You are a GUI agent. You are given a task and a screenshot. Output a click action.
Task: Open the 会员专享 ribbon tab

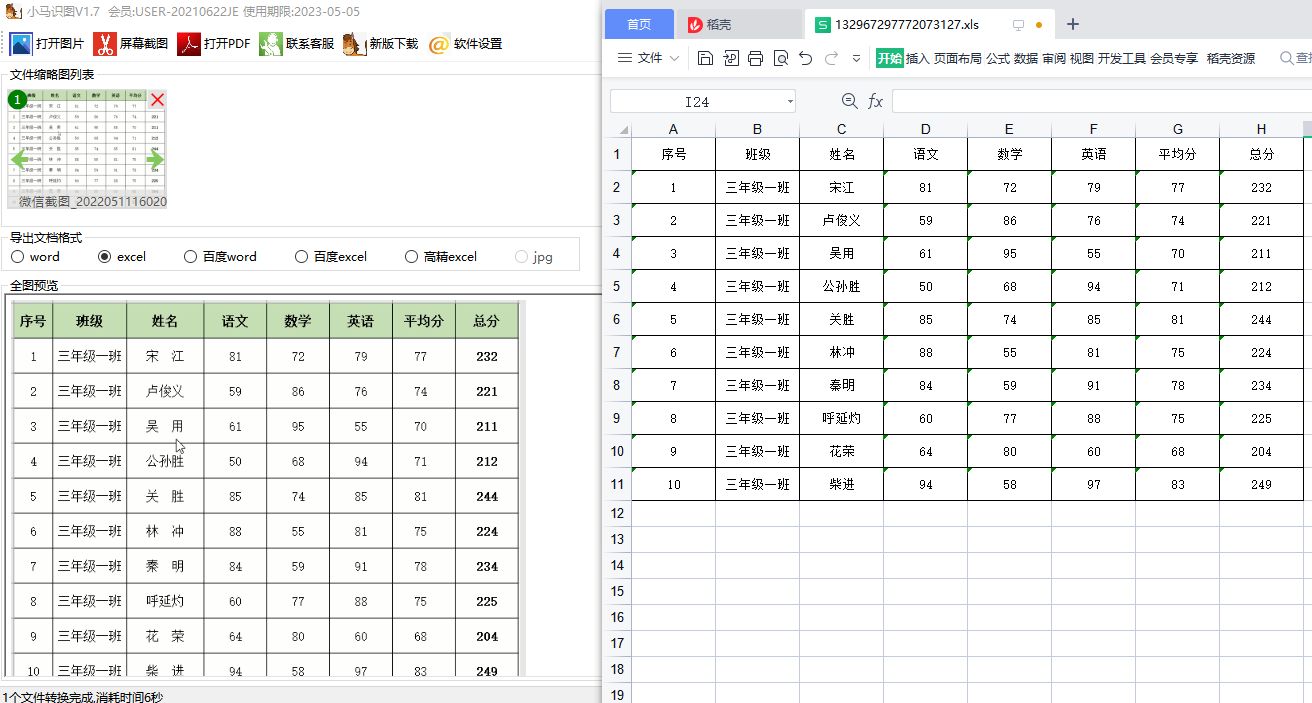tap(1174, 58)
